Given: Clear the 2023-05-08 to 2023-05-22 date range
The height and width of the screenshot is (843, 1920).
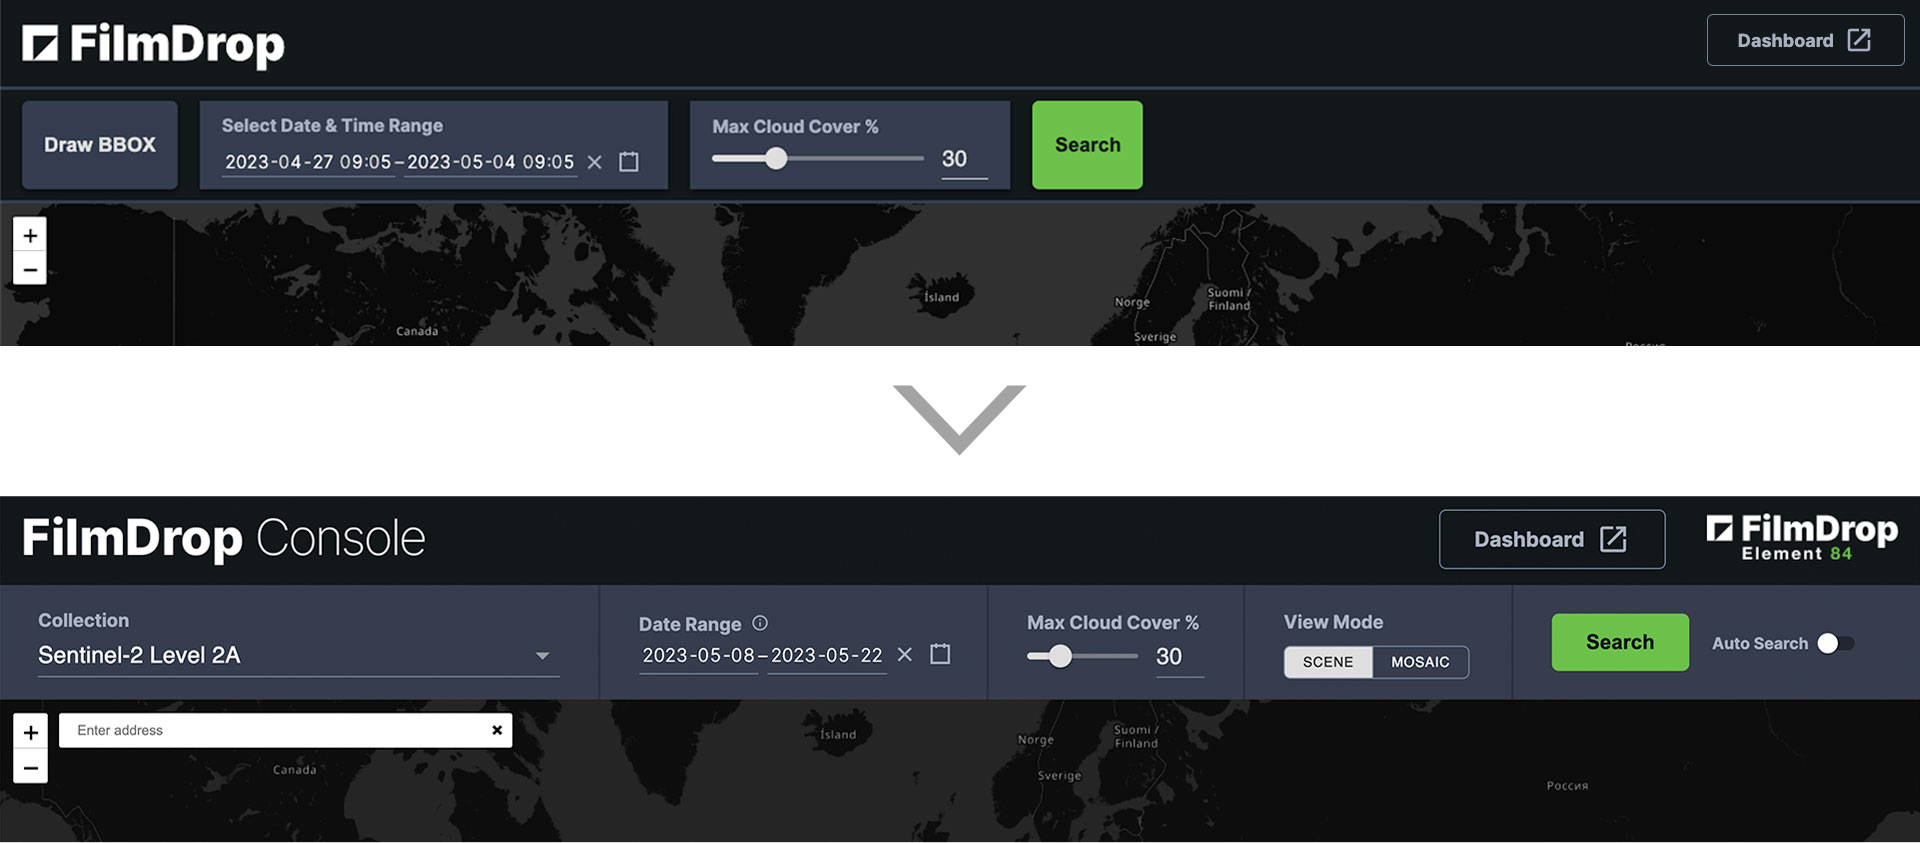Looking at the screenshot, I should pos(905,654).
